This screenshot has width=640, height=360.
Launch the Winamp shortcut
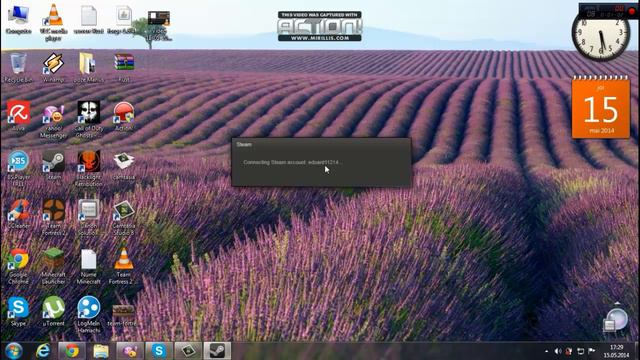pos(53,67)
